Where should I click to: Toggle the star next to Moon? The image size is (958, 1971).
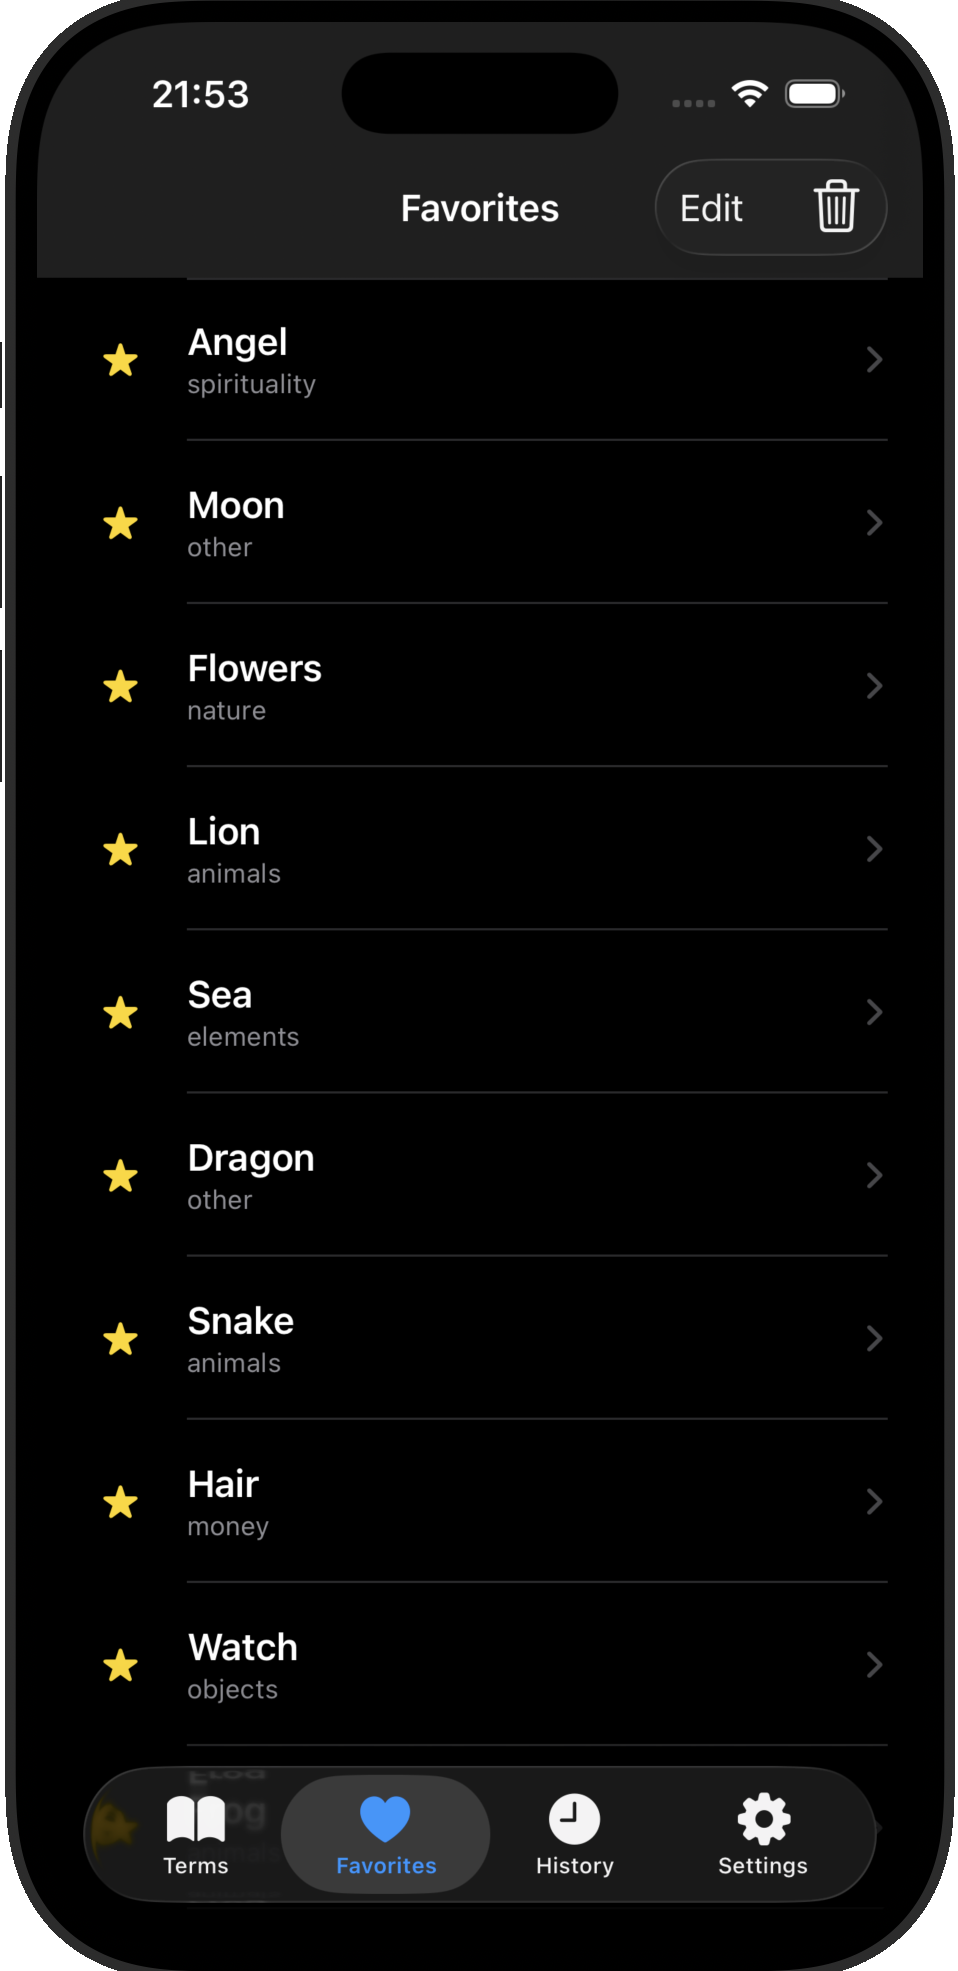click(x=121, y=523)
